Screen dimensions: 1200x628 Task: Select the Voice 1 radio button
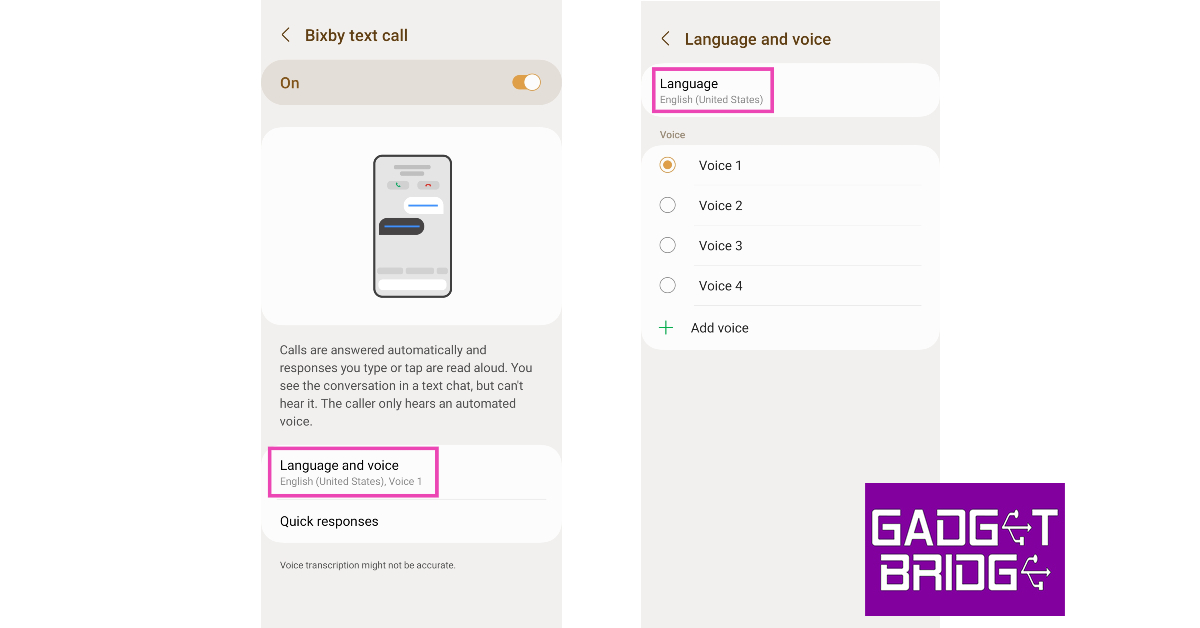tap(668, 165)
